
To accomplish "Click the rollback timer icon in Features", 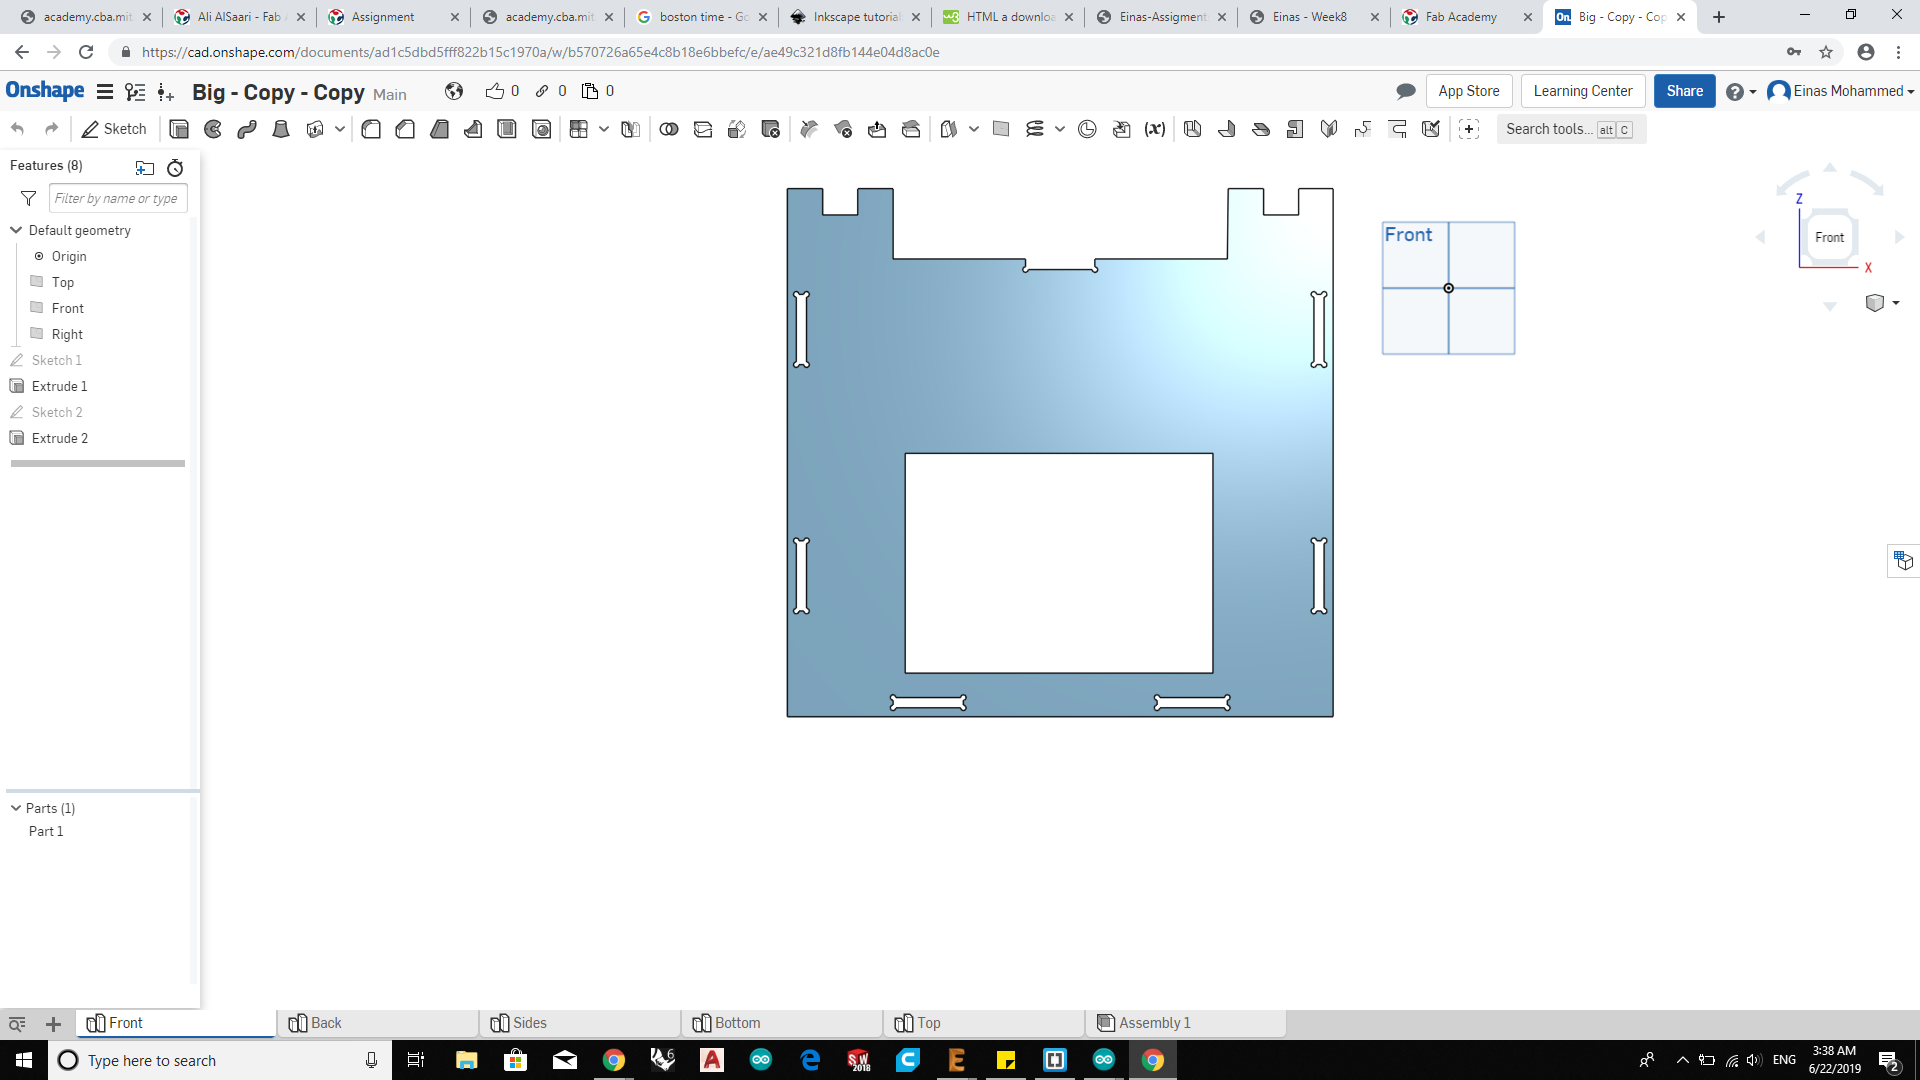I will (x=175, y=167).
